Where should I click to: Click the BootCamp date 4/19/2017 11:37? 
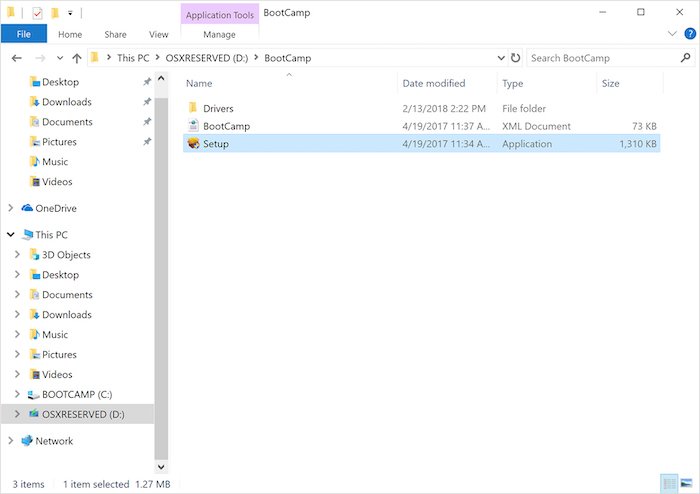click(x=446, y=126)
